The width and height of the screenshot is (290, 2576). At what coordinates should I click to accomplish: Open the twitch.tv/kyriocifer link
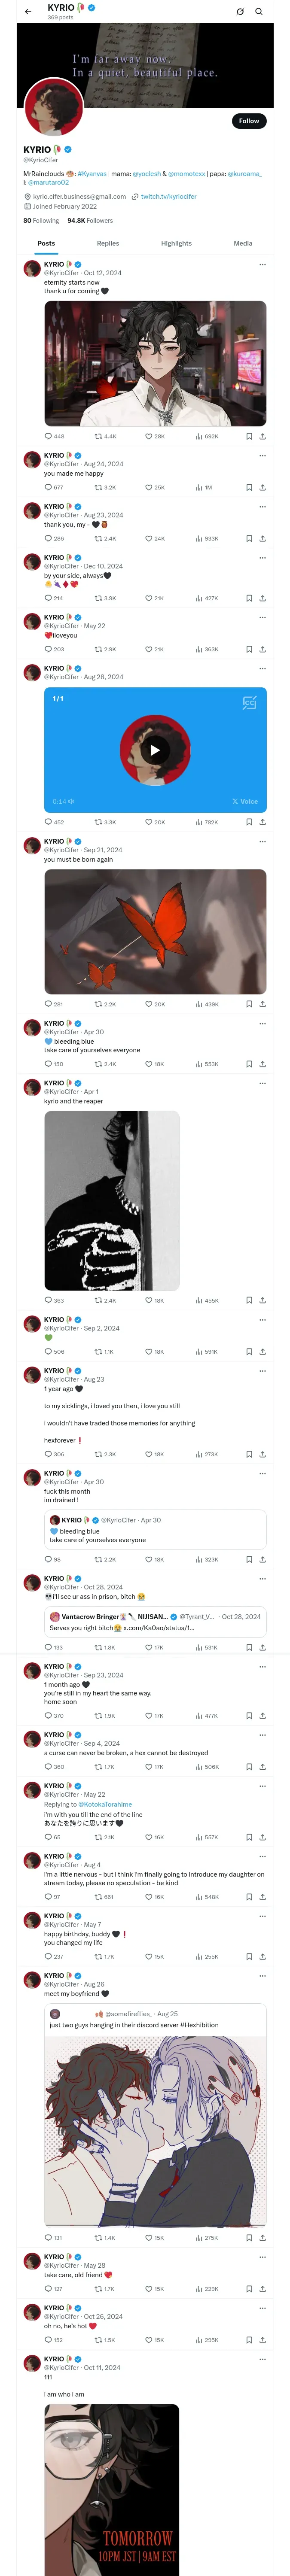click(x=168, y=197)
